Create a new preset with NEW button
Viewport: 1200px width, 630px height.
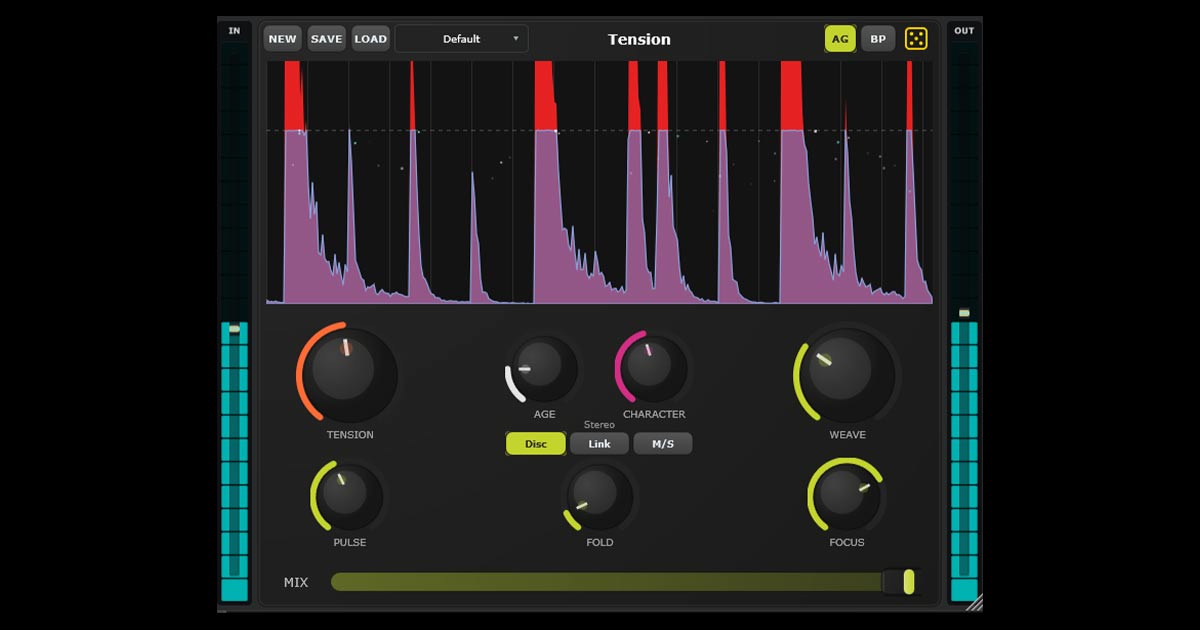click(x=281, y=38)
